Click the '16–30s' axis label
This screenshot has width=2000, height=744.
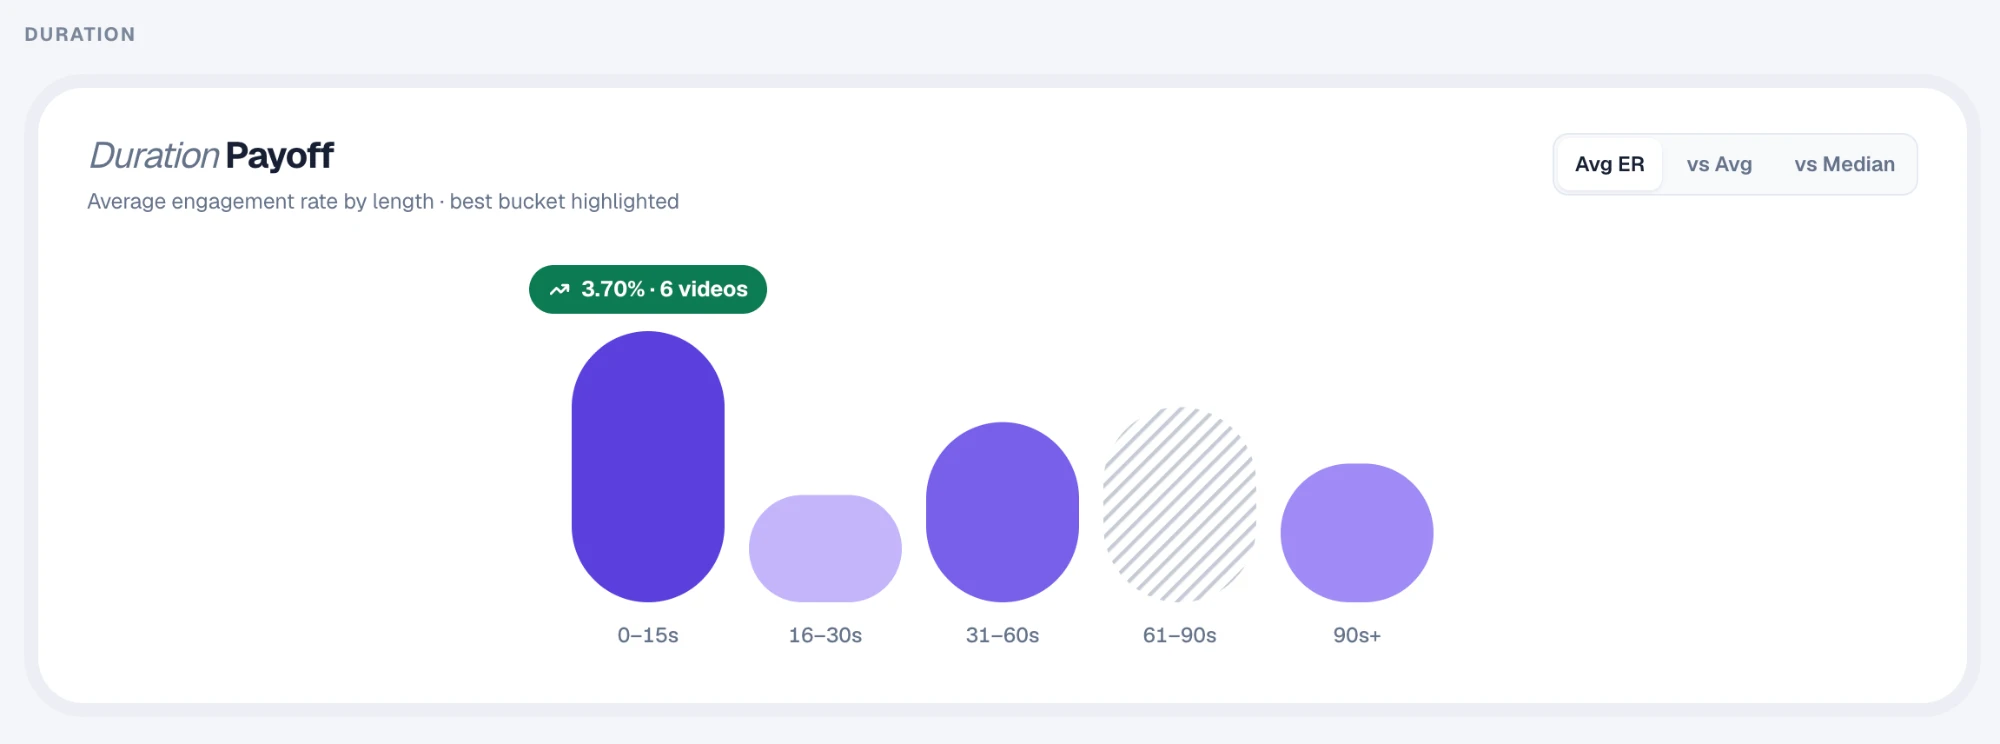click(825, 635)
